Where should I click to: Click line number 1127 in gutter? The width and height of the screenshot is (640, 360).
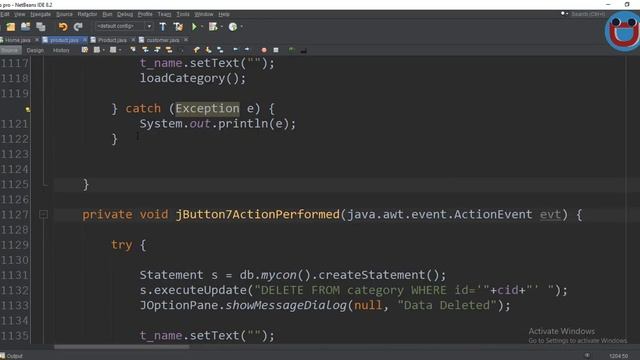(x=15, y=215)
